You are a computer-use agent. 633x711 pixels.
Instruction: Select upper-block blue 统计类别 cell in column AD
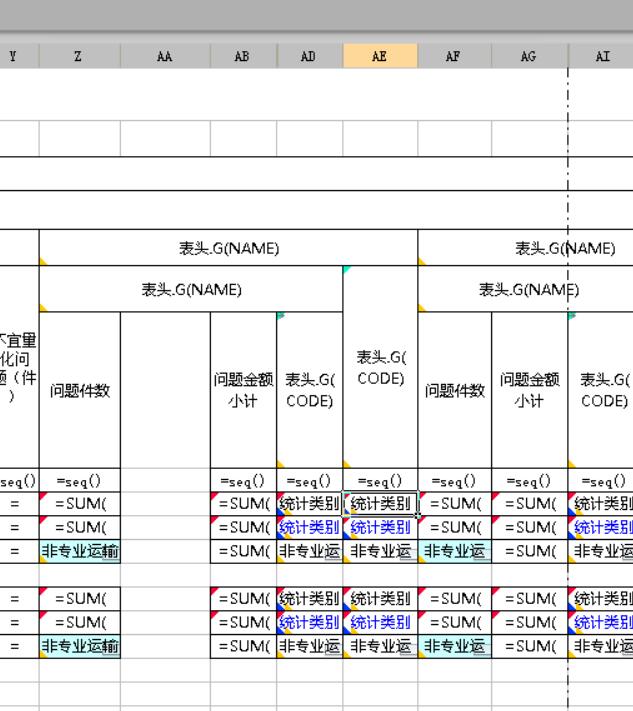point(310,527)
